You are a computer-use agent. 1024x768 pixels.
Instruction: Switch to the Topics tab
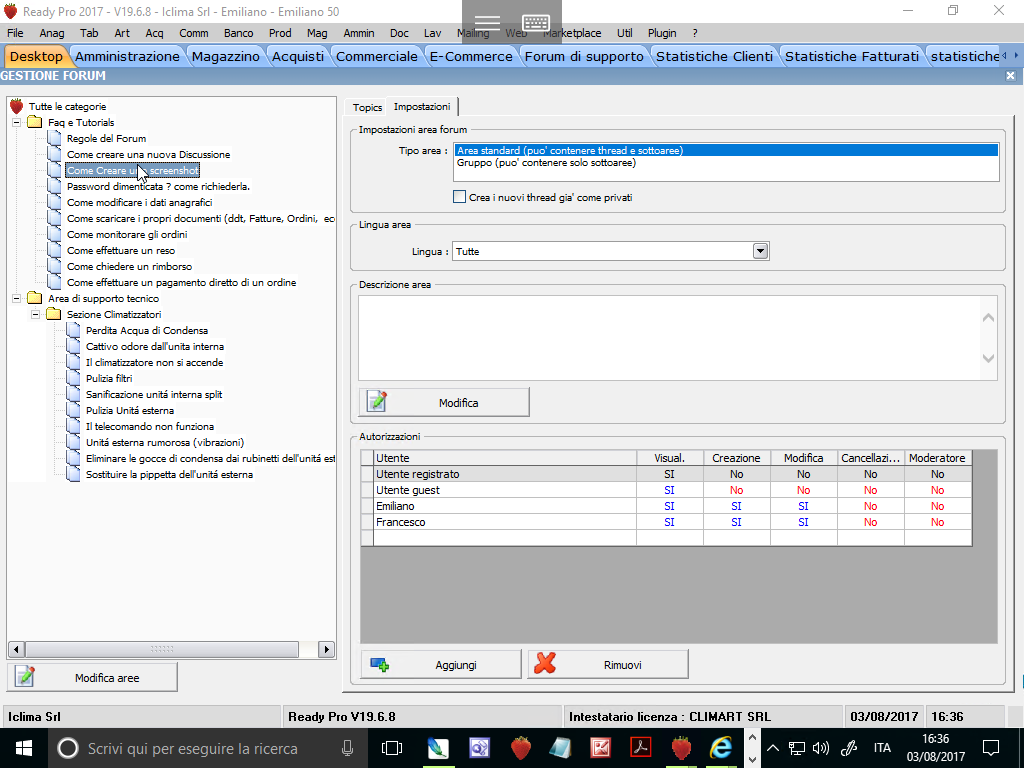[367, 107]
